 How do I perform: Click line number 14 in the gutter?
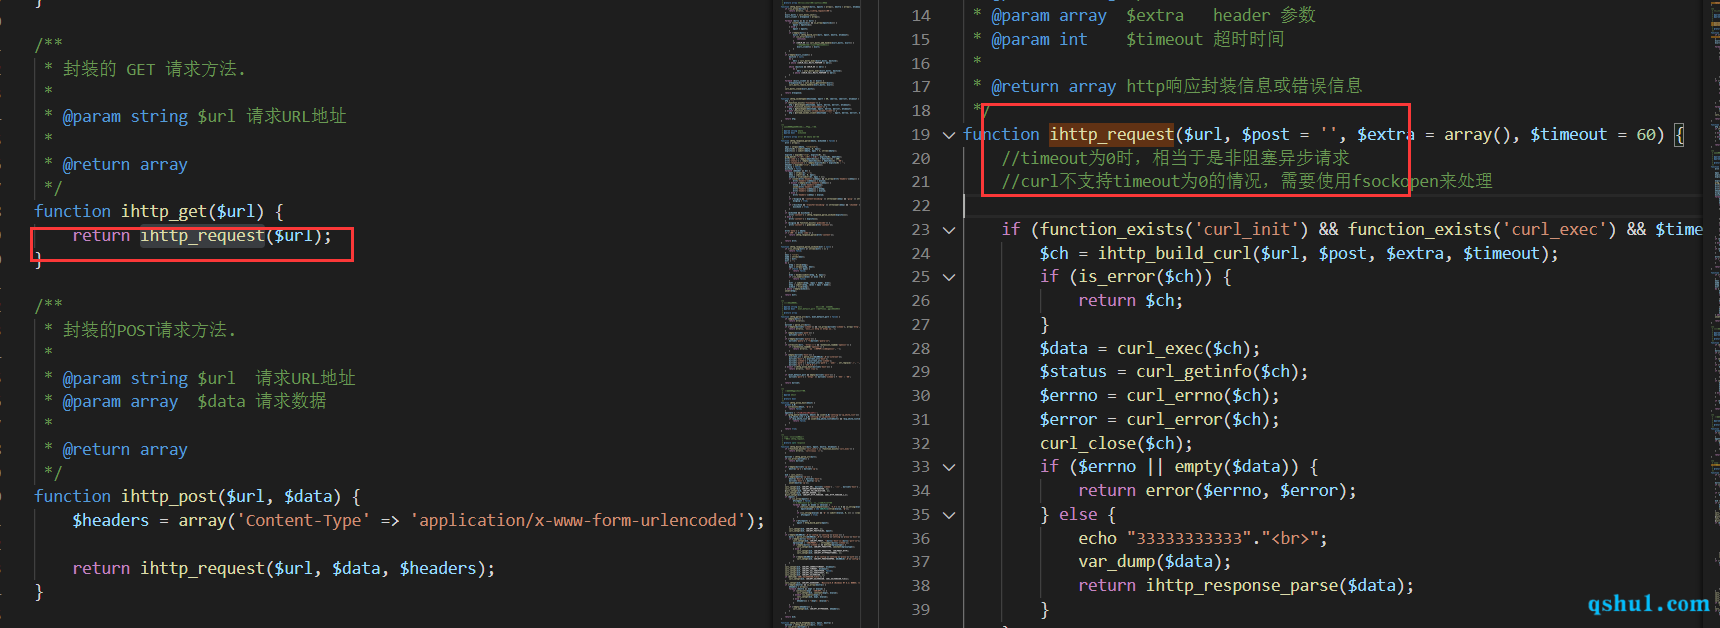click(921, 16)
